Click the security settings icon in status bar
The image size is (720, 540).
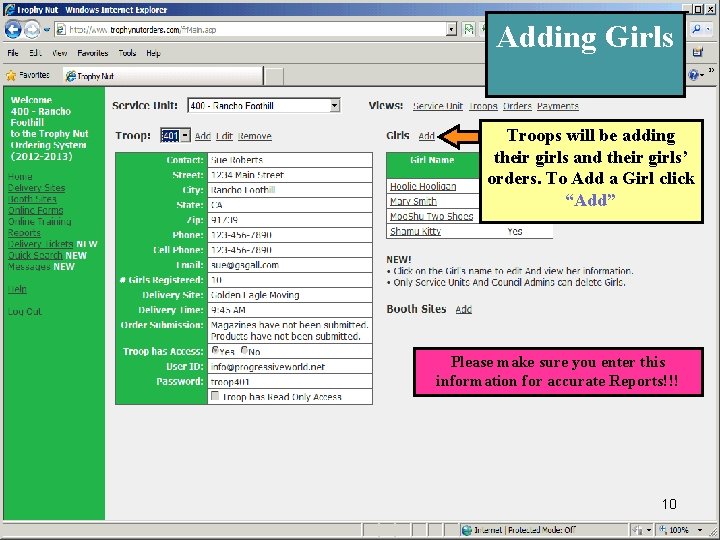click(x=637, y=530)
